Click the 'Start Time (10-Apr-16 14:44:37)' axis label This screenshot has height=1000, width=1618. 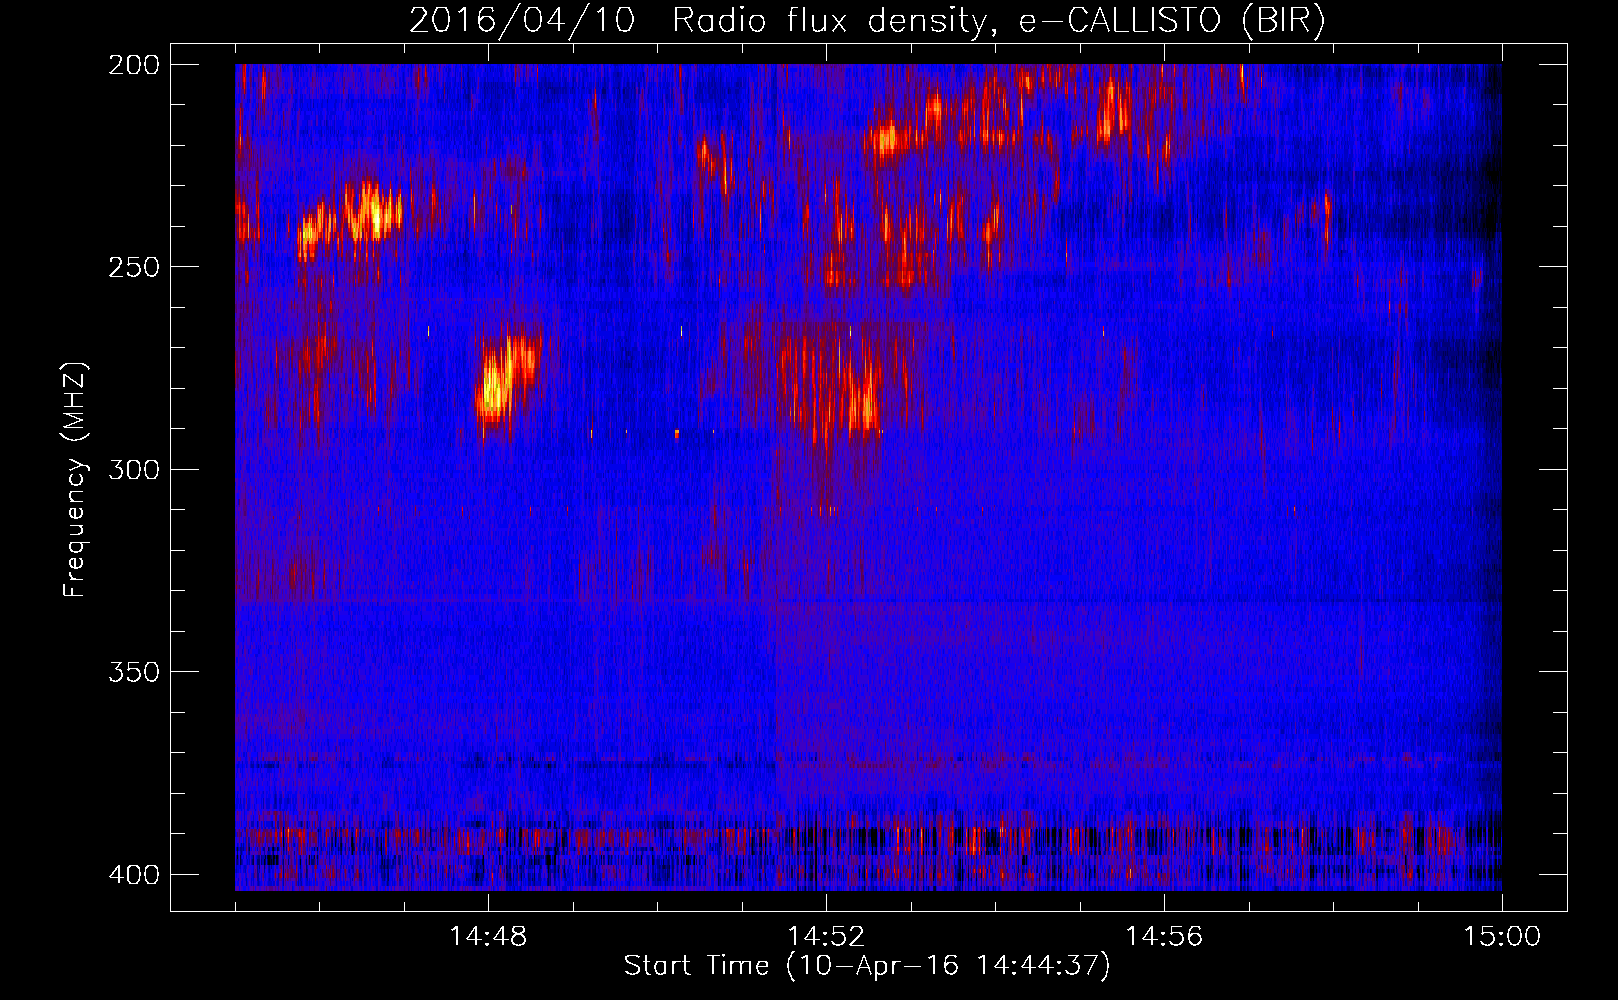(867, 966)
